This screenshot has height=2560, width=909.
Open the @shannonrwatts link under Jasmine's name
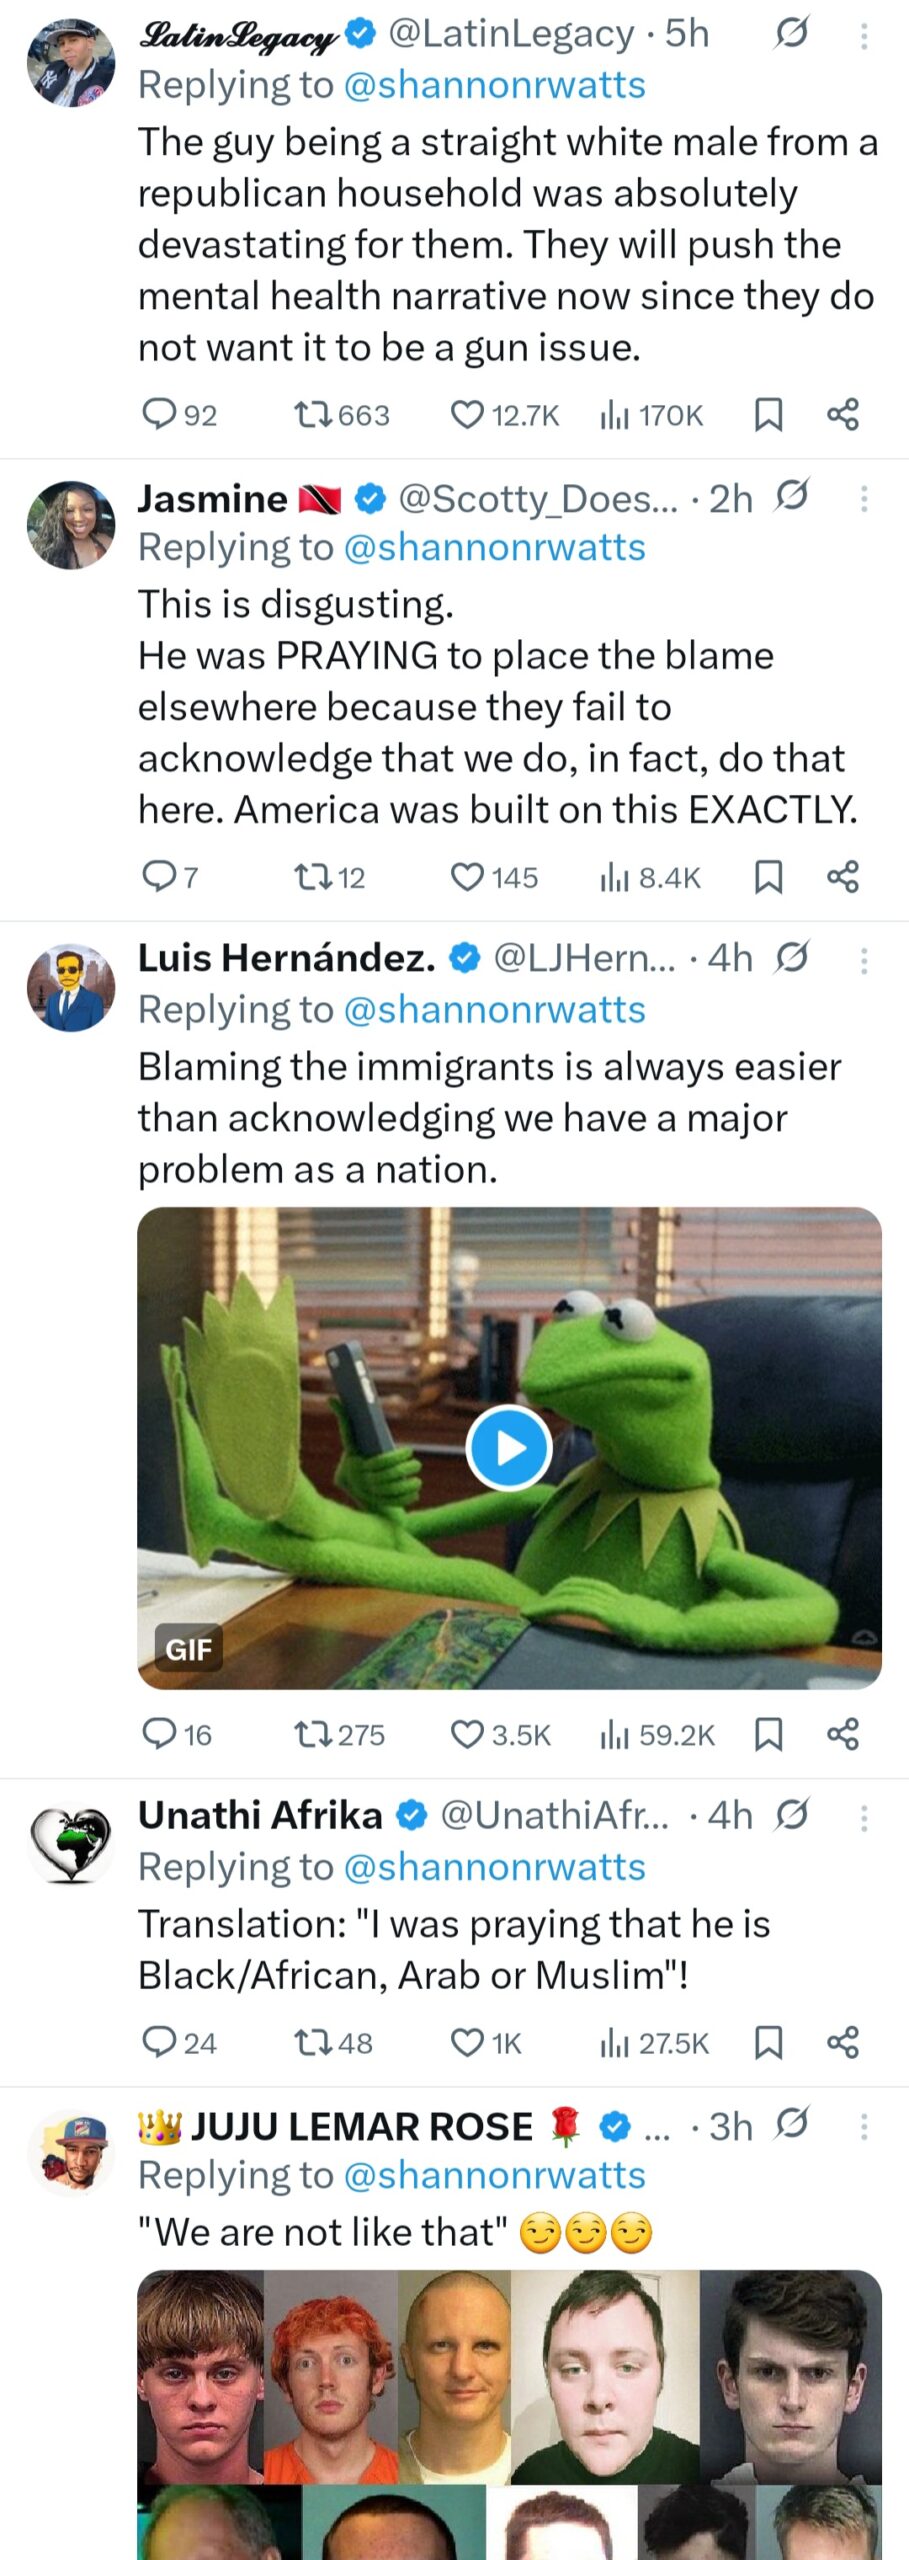coord(494,547)
